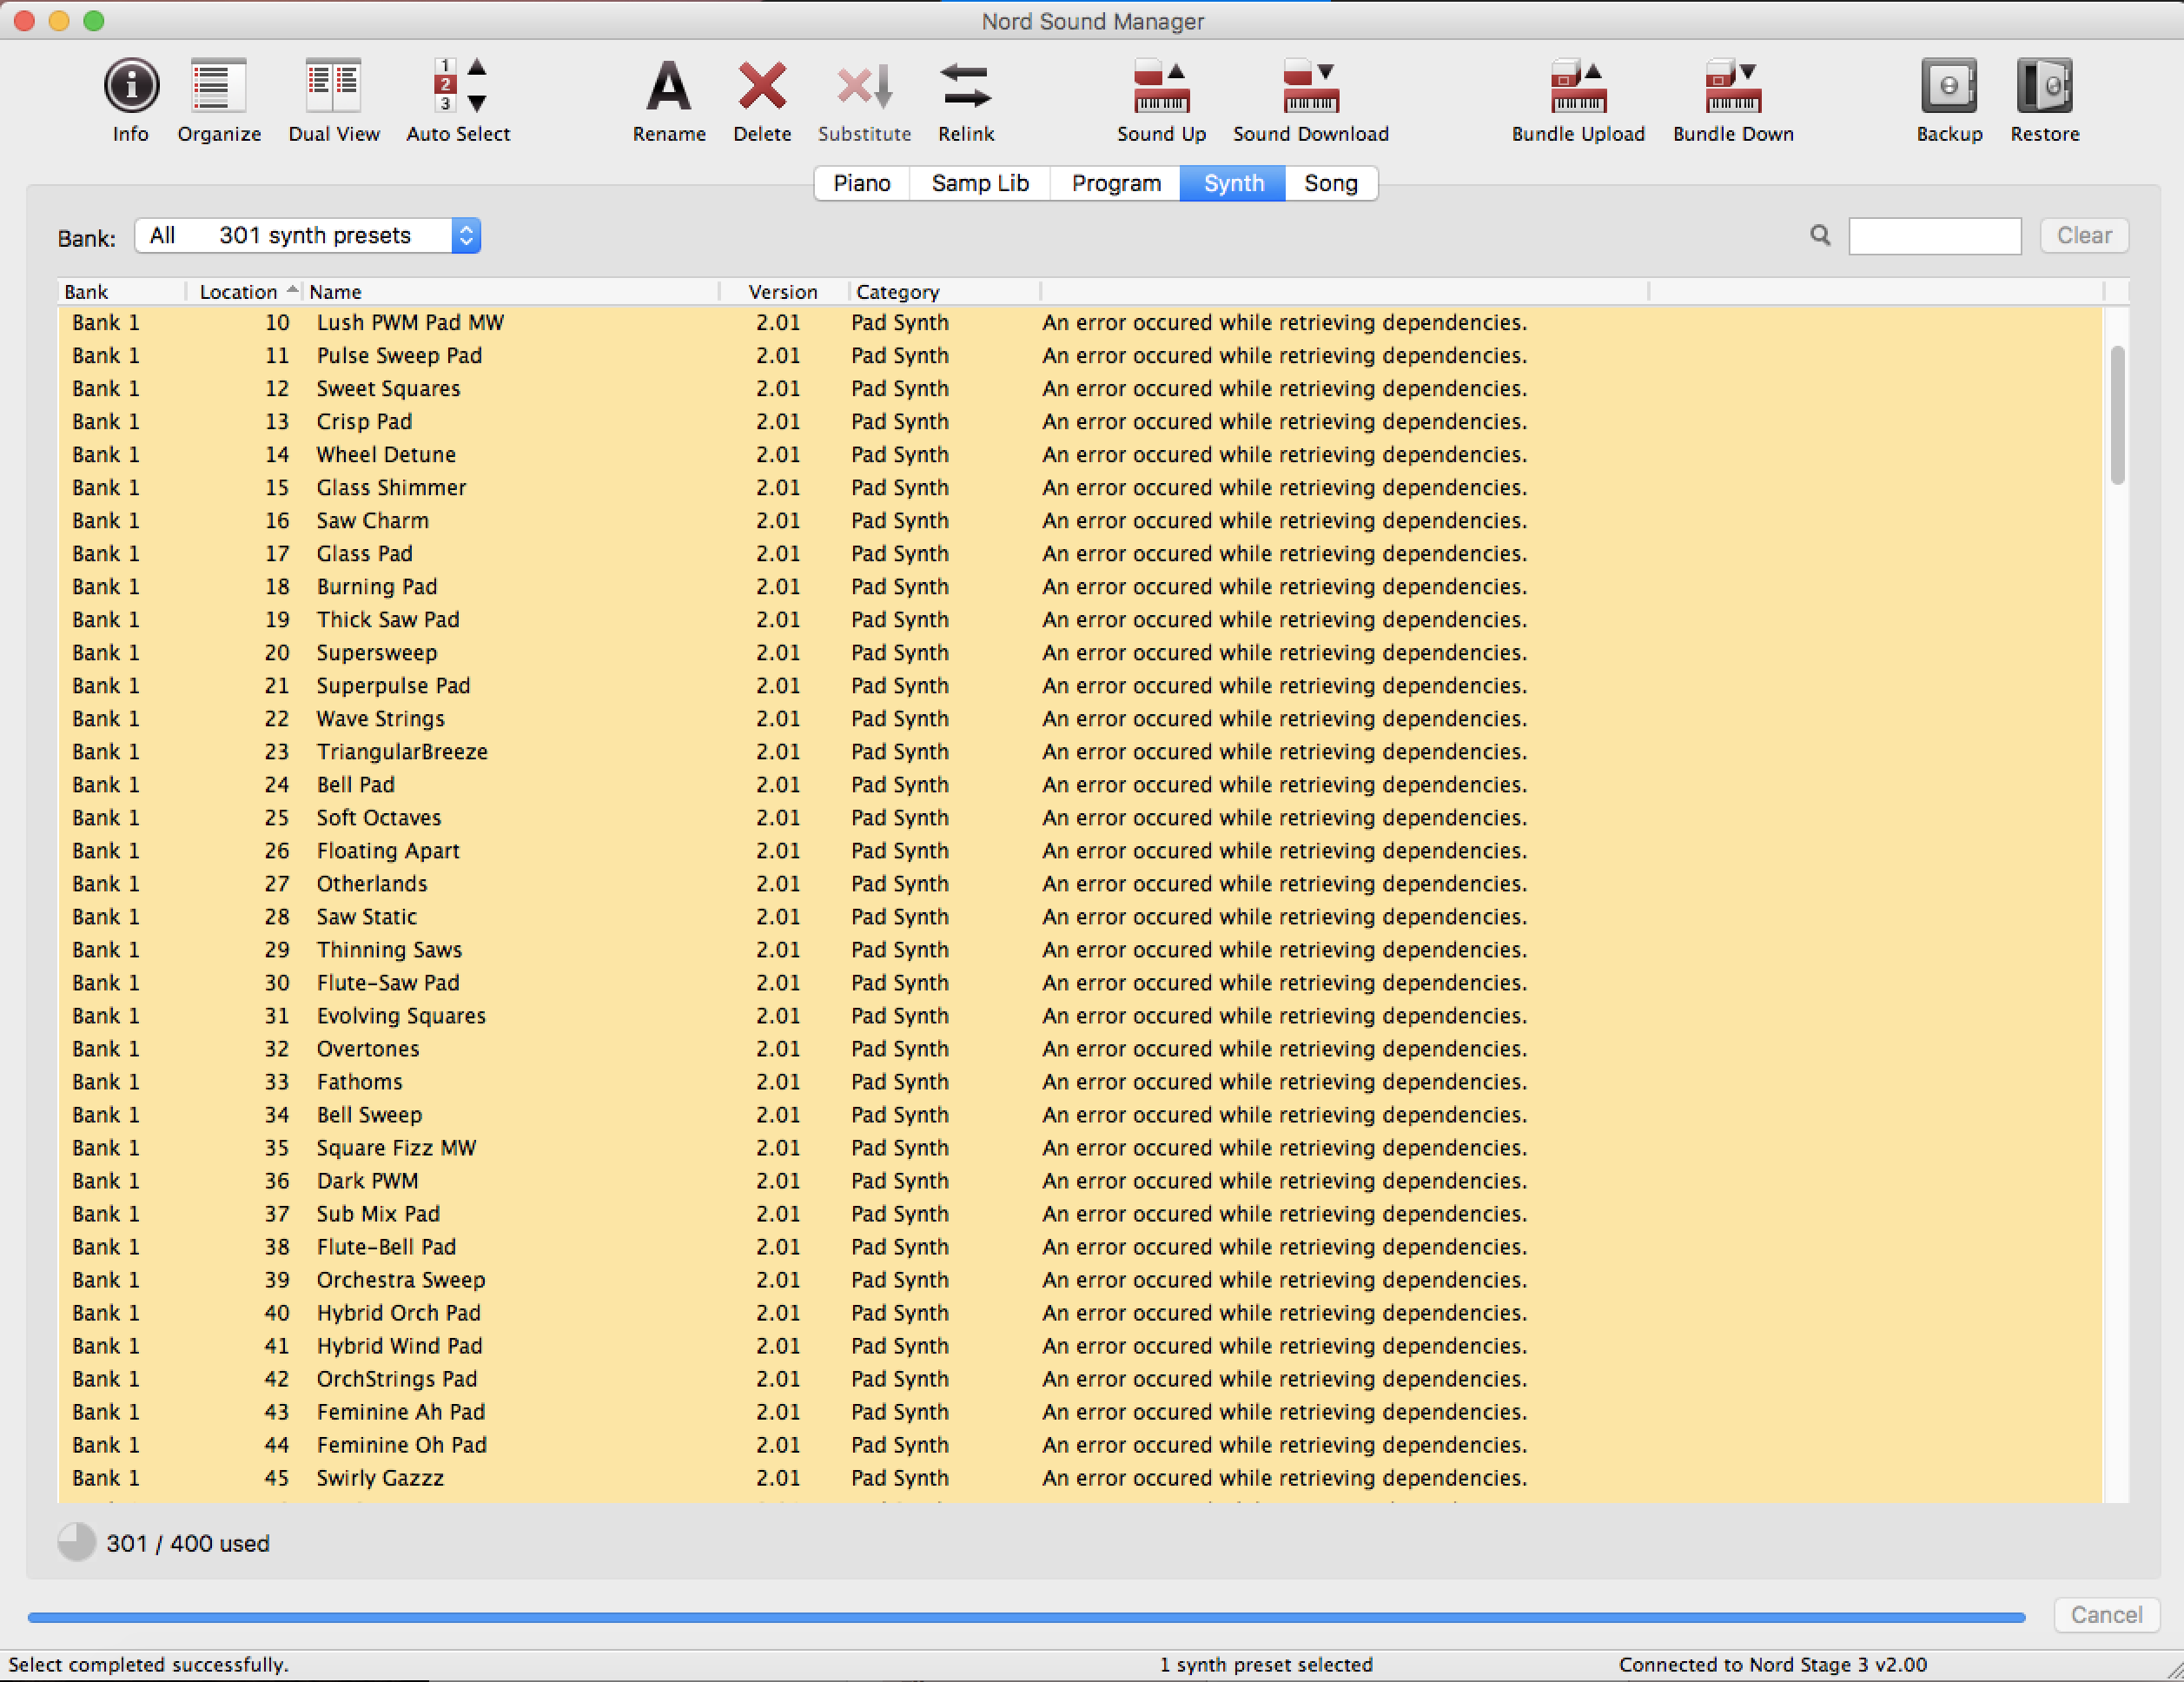Sort by the Category column header

(x=945, y=291)
